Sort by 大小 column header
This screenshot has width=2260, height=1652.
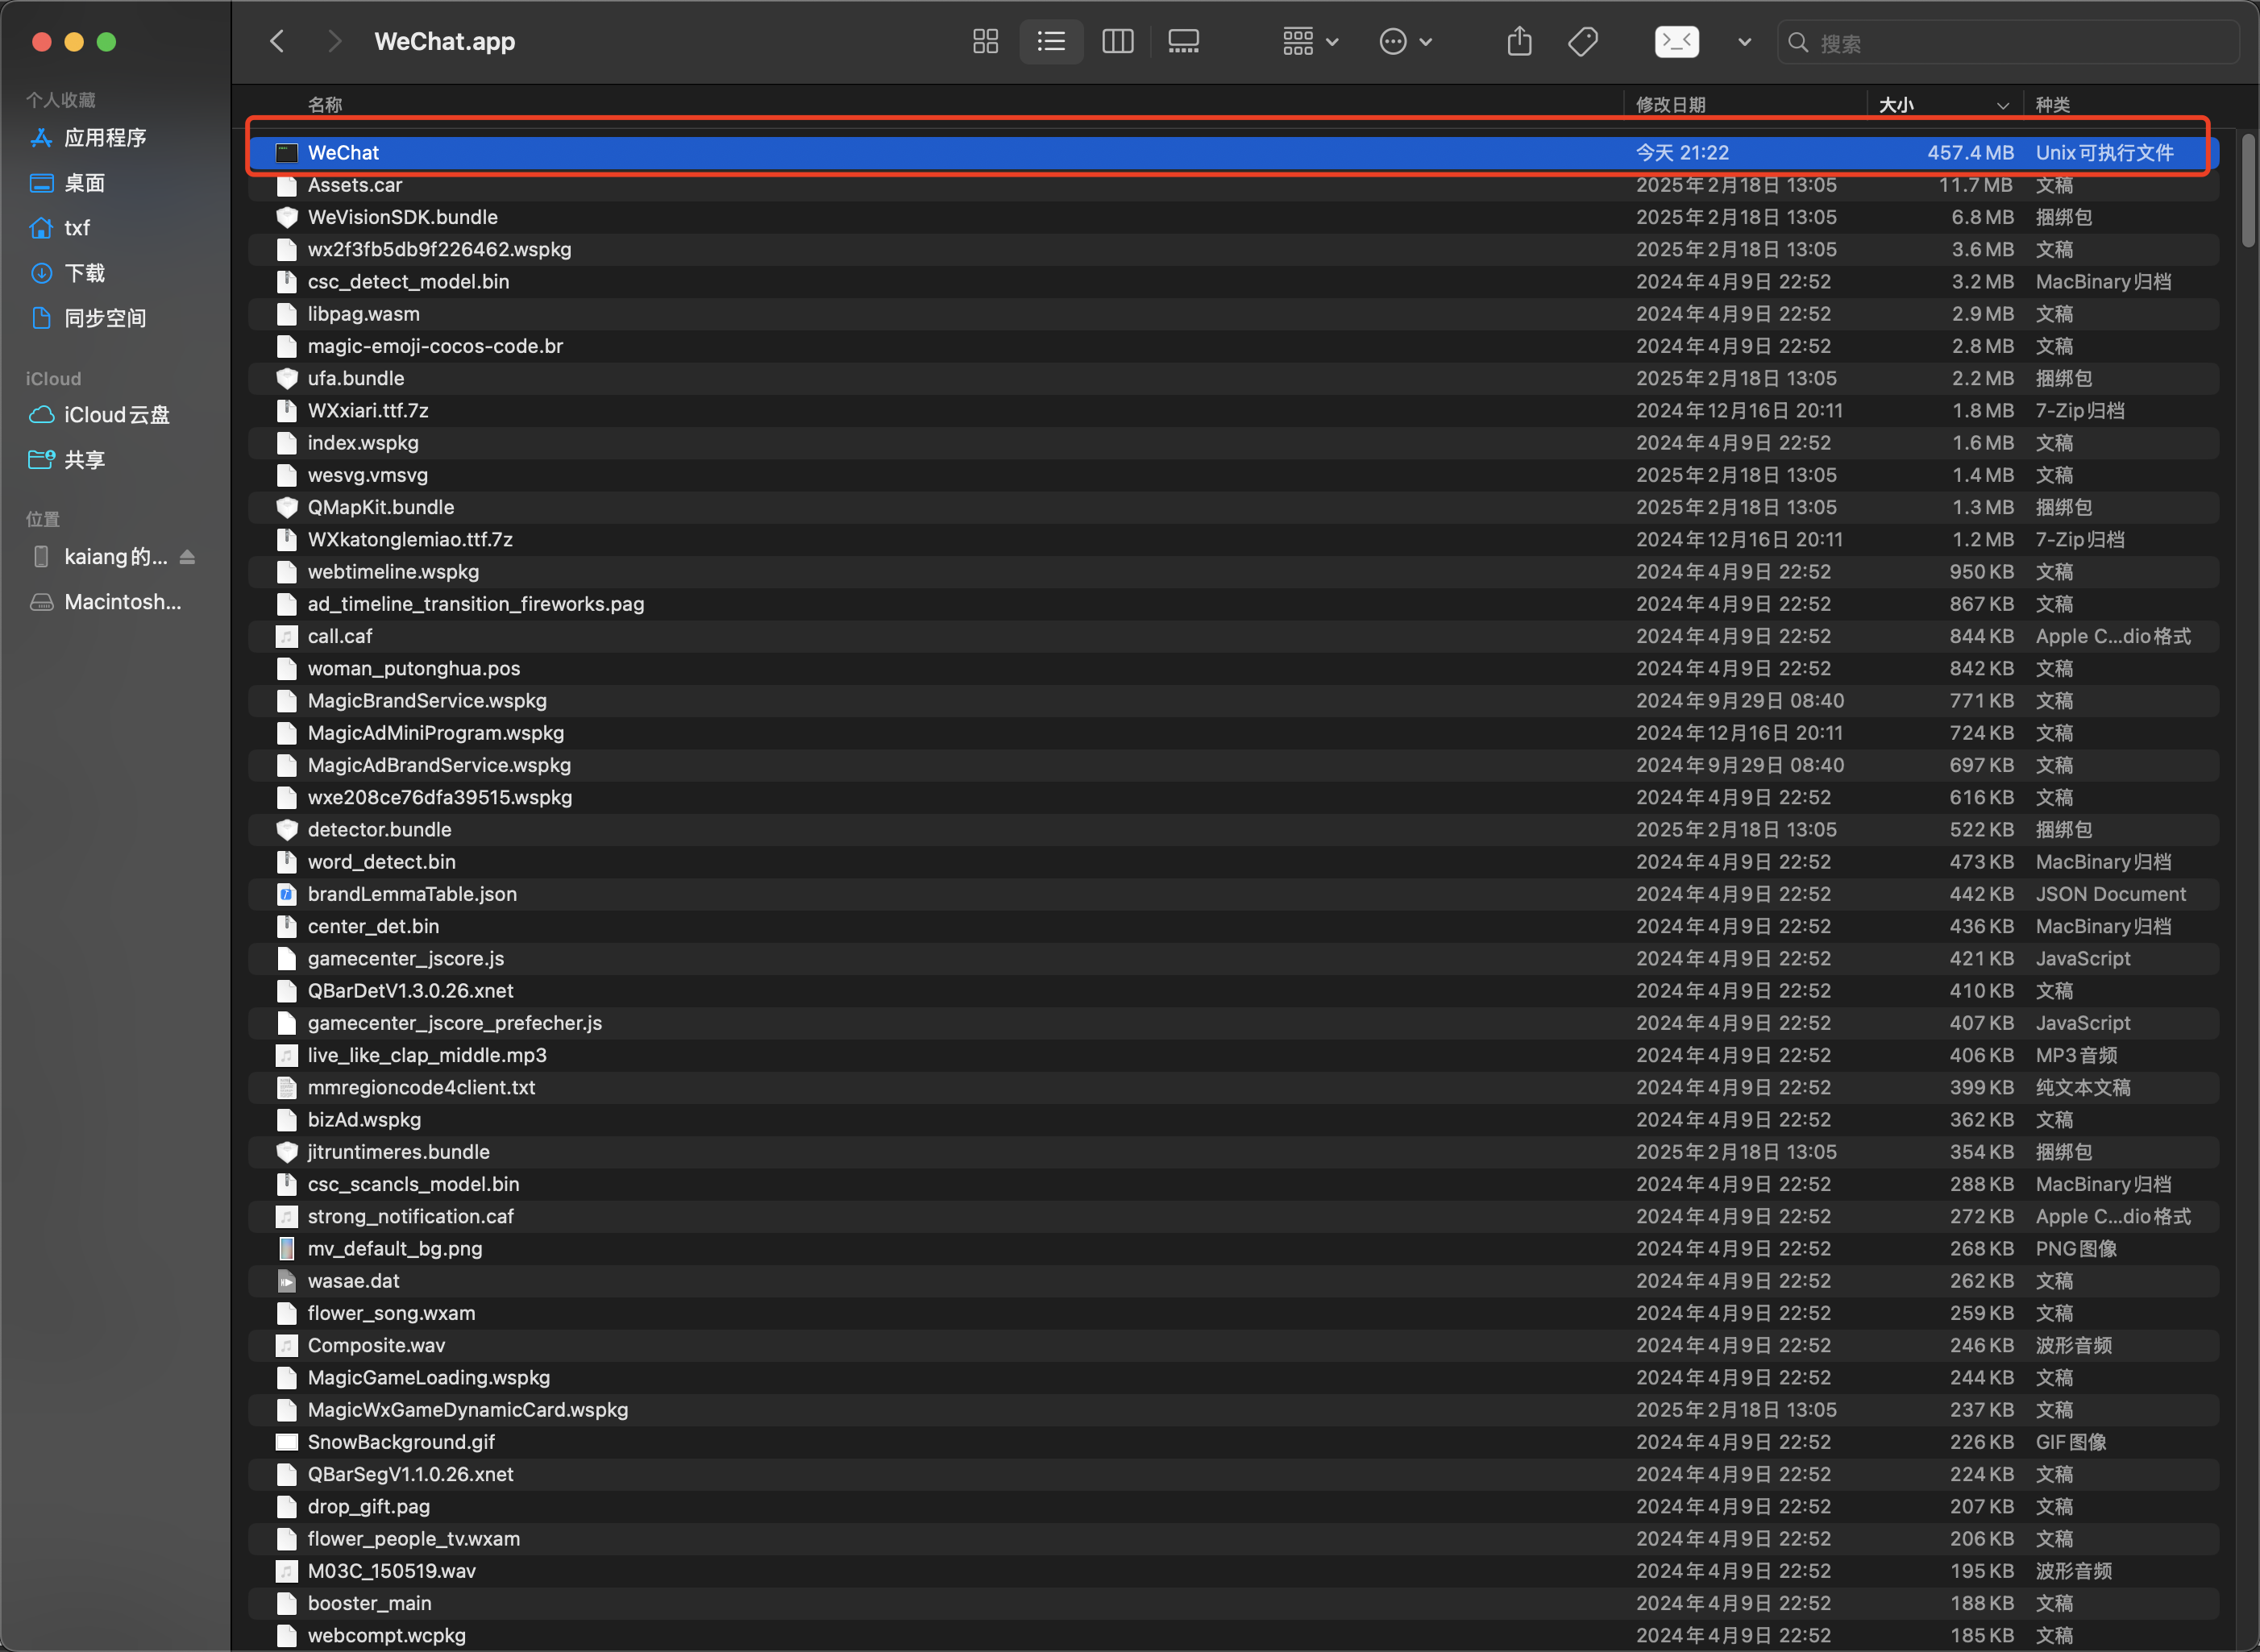click(x=1895, y=105)
